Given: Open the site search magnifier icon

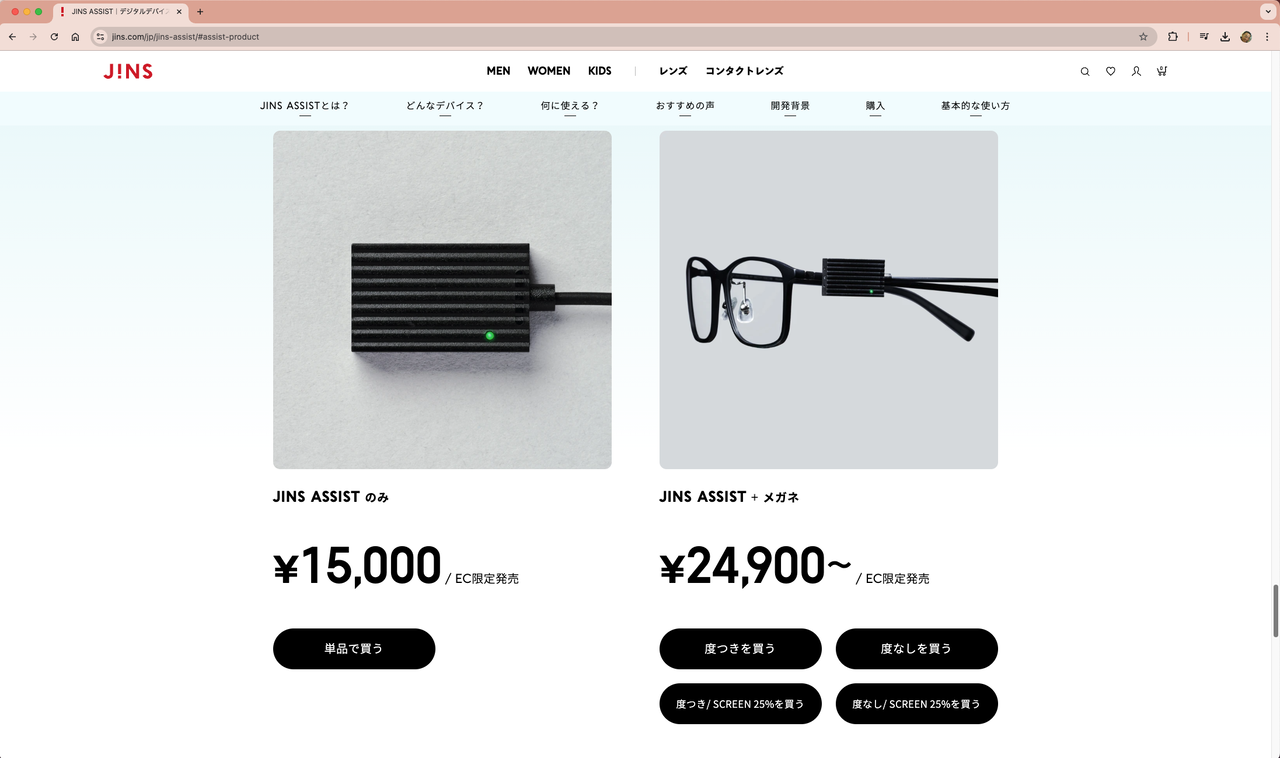Looking at the screenshot, I should point(1085,71).
